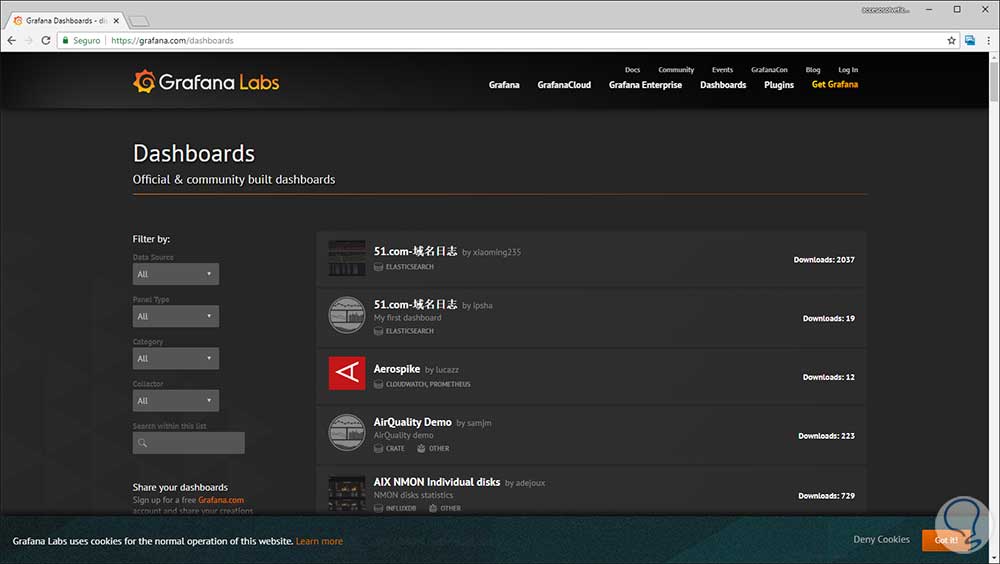This screenshot has width=1000, height=564.
Task: Open the Events link
Action: pyautogui.click(x=723, y=70)
